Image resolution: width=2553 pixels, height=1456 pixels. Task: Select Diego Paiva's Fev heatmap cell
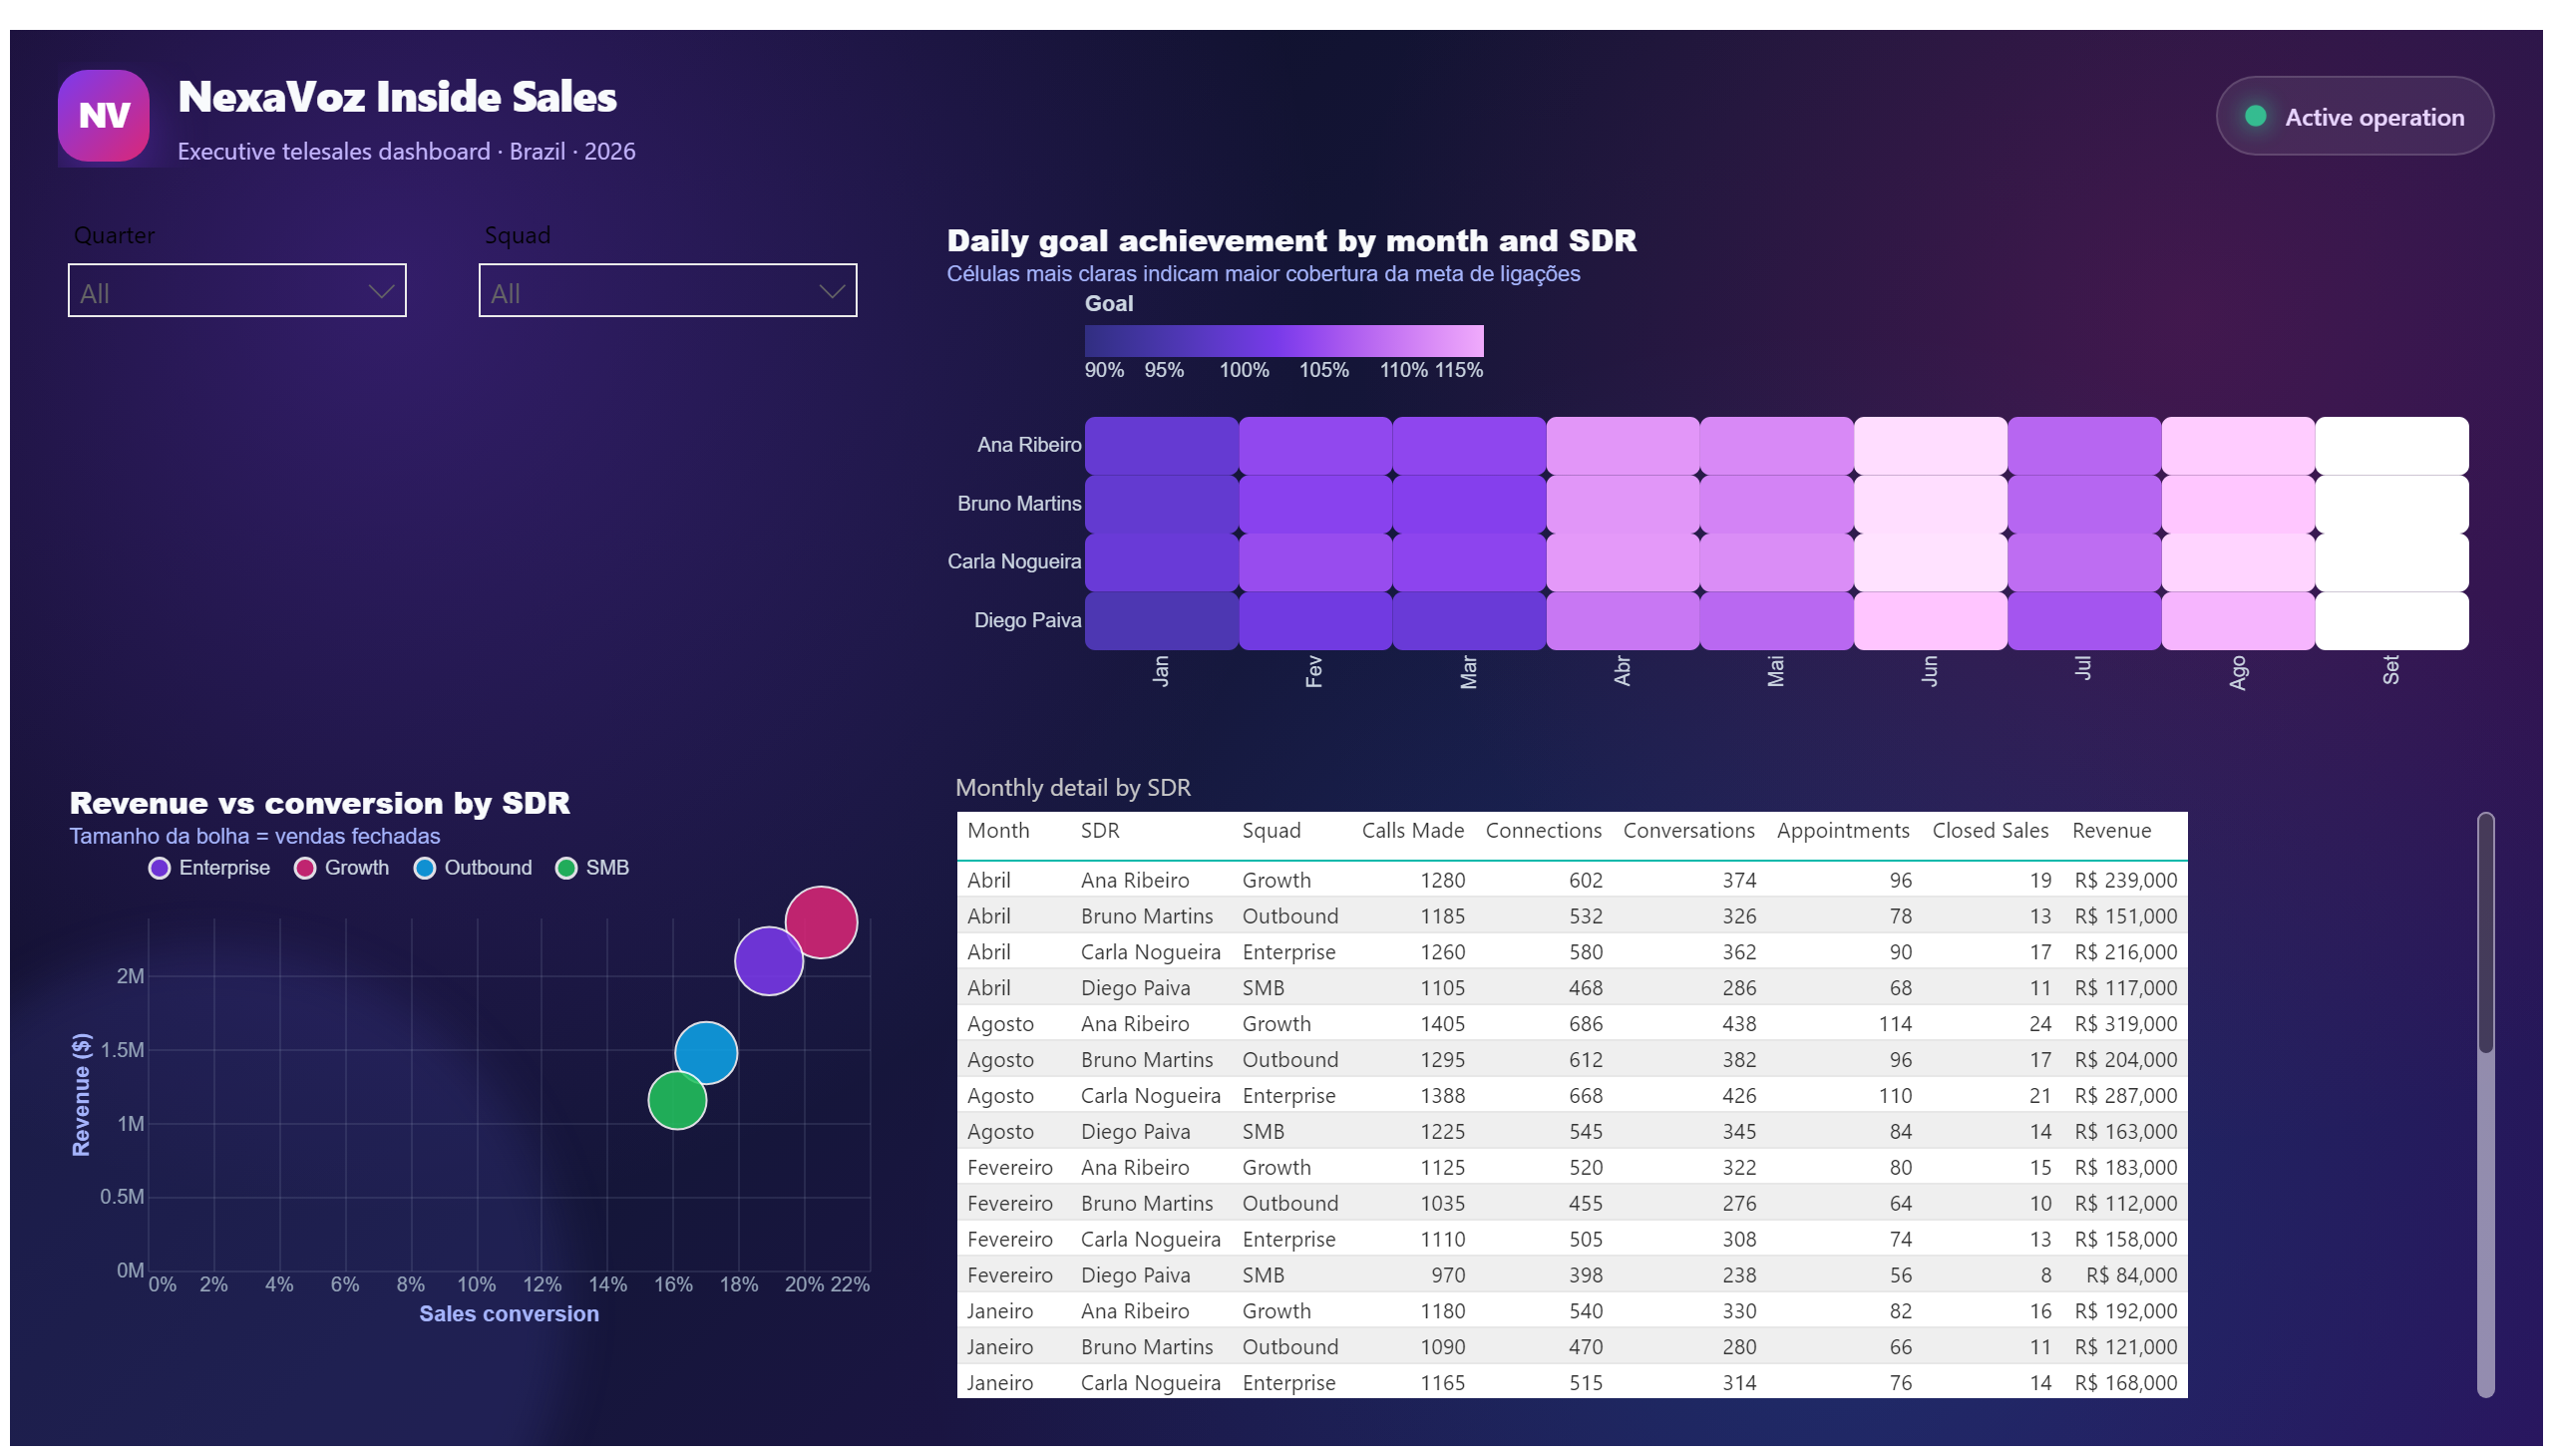pyautogui.click(x=1315, y=622)
